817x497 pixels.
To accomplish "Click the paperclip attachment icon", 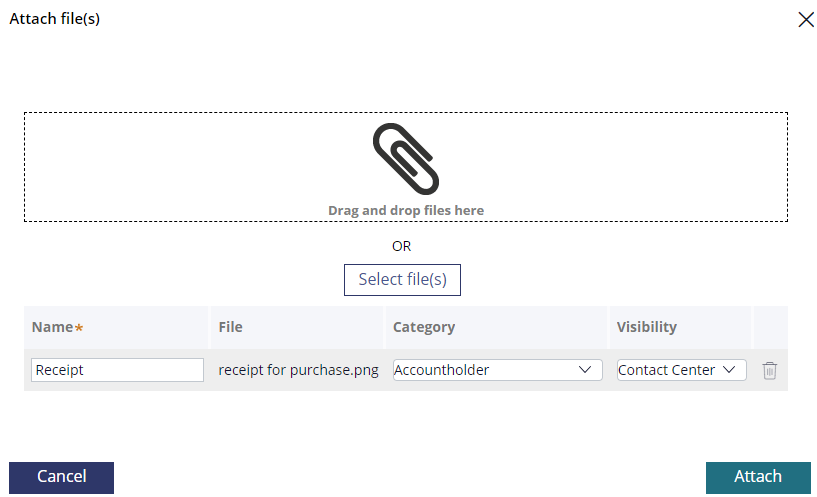I will (406, 159).
